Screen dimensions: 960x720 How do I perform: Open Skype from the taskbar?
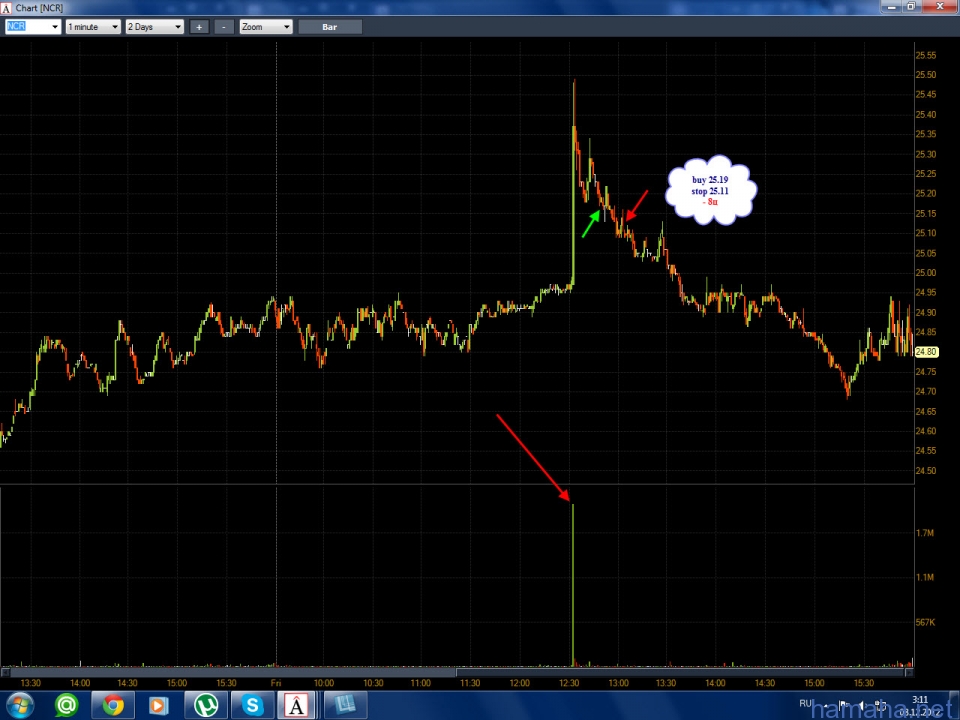pos(252,705)
